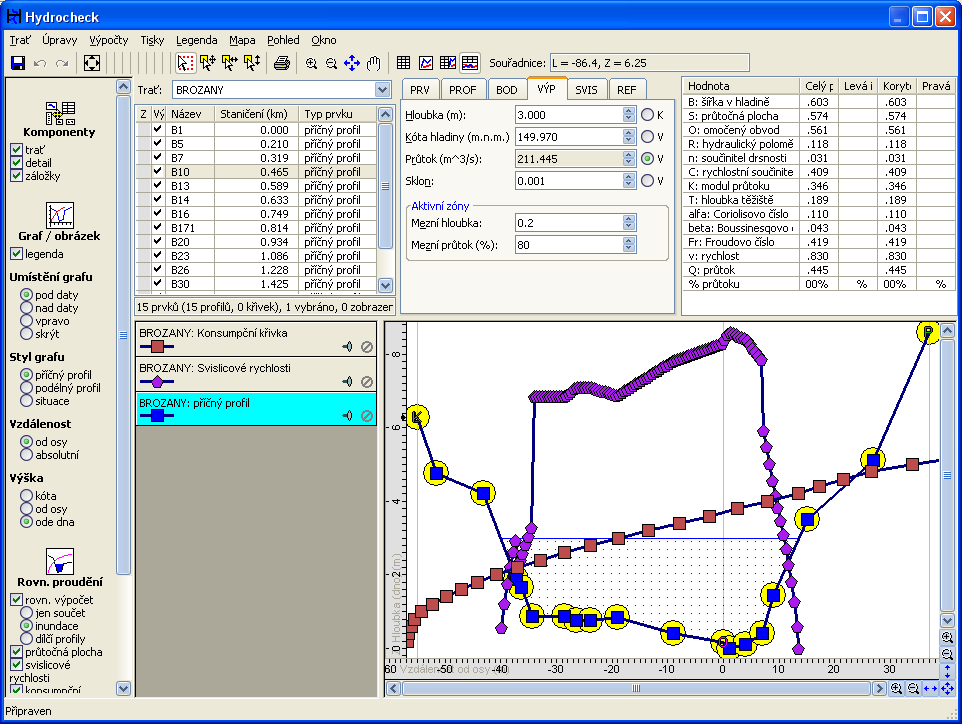Viewport: 962px width, 724px height.
Task: Click the save (floppy disk) toolbar icon
Action: [x=17, y=63]
